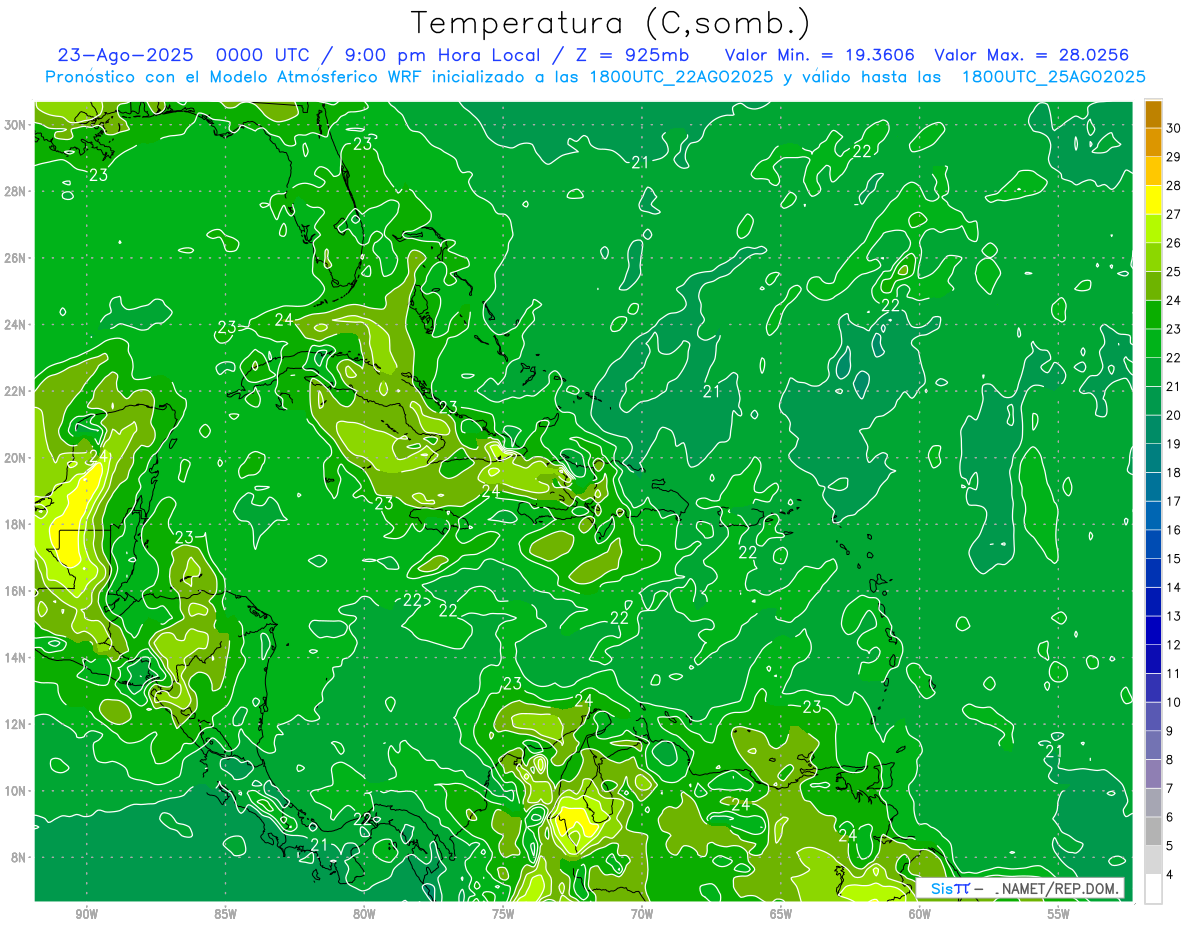
Task: Click the "30N" latitude axis label
Action: (16, 125)
